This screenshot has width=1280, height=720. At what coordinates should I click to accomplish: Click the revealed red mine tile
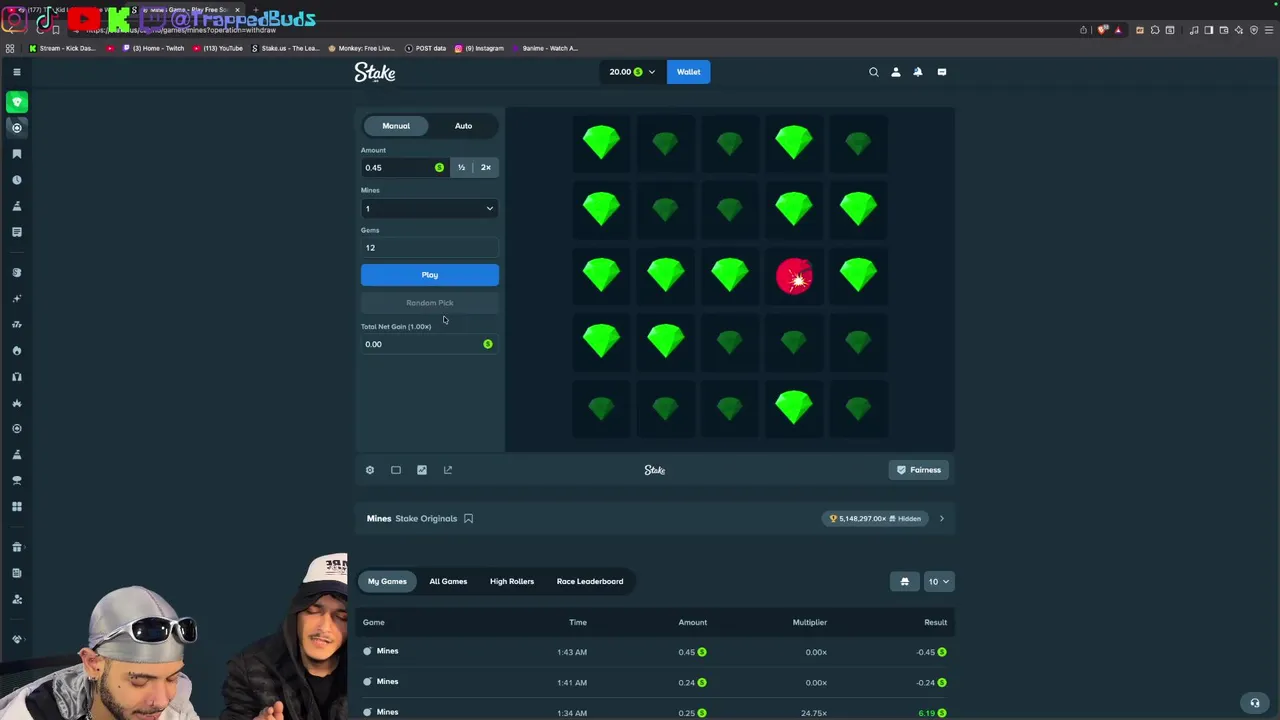coord(794,276)
